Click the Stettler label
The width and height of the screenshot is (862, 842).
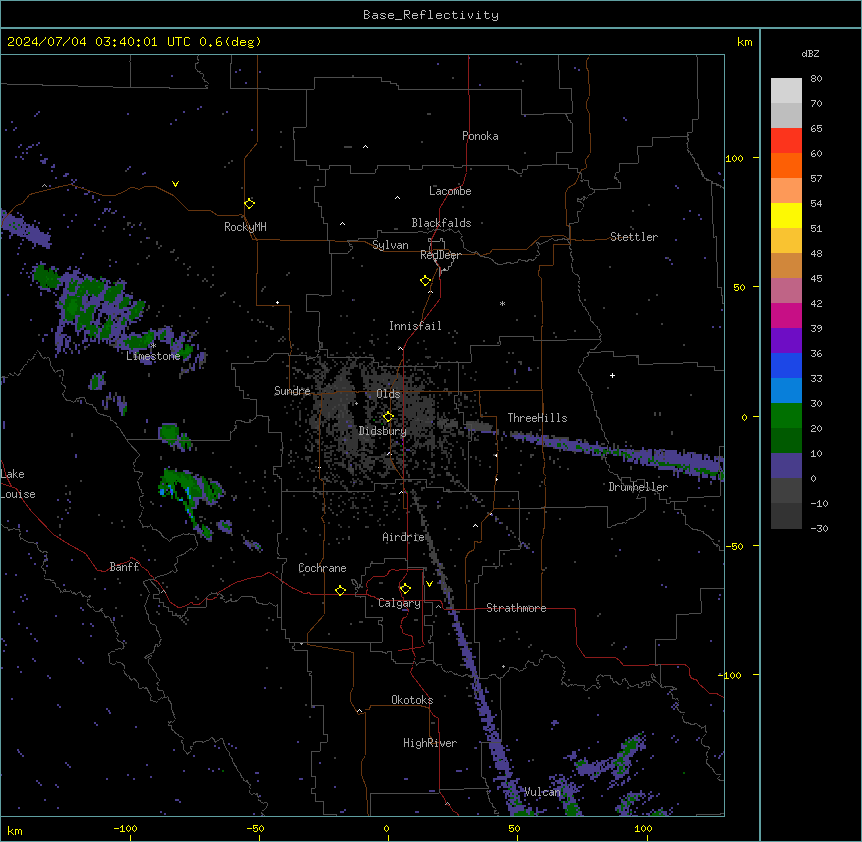coord(634,237)
